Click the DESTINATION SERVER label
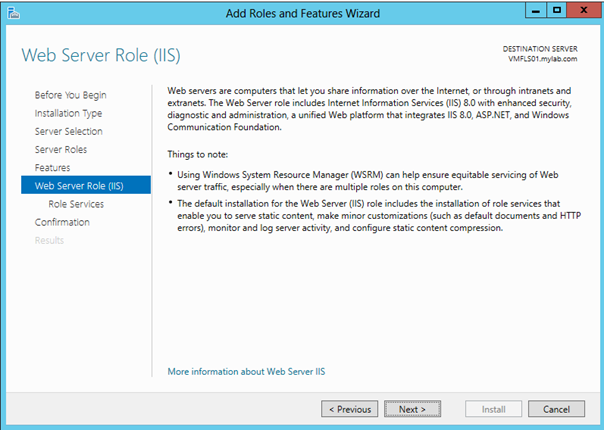The height and width of the screenshot is (430, 604). pos(540,49)
